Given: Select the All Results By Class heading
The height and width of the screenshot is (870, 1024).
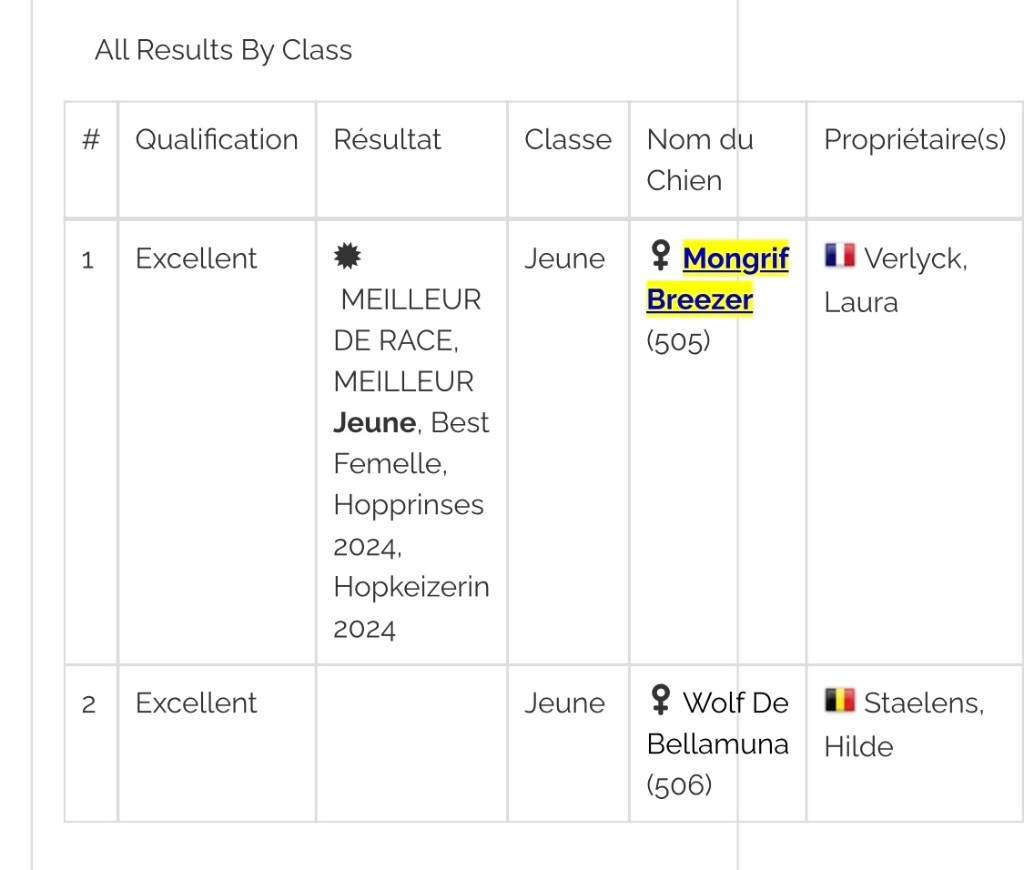Looking at the screenshot, I should pyautogui.click(x=223, y=50).
